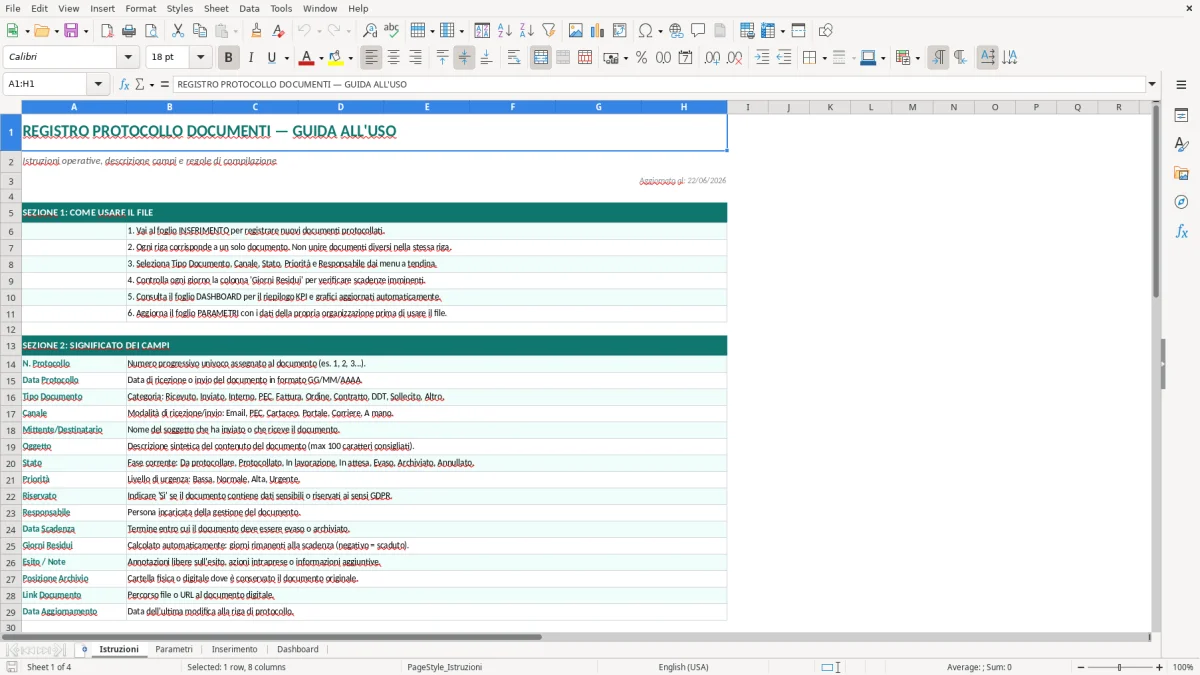The image size is (1200, 675).
Task: Sort descending icon
Action: [x=526, y=31]
